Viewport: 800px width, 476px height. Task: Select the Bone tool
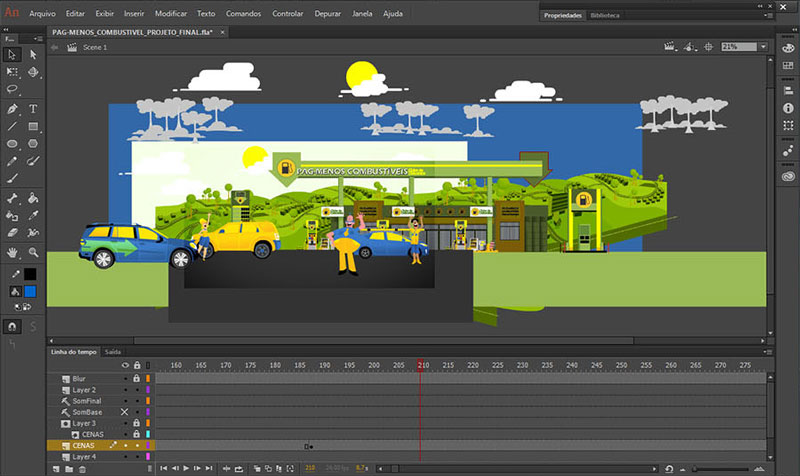[x=12, y=198]
